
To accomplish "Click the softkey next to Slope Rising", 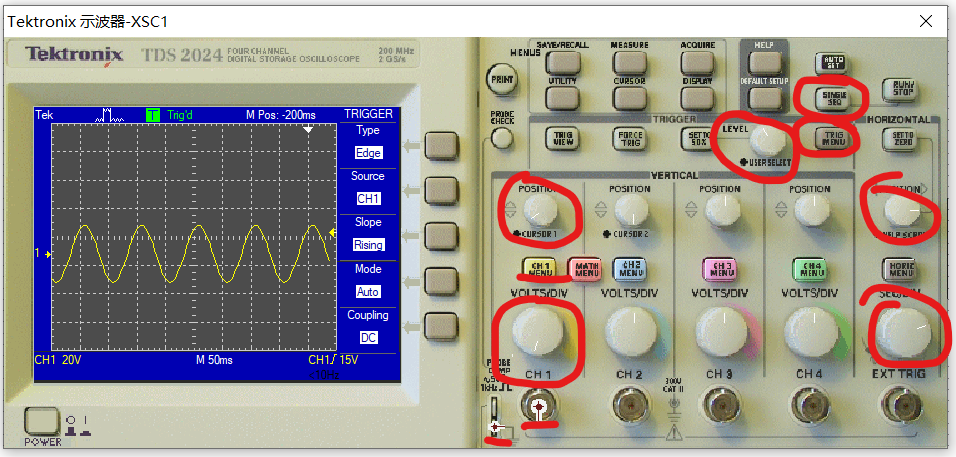I will point(441,235).
